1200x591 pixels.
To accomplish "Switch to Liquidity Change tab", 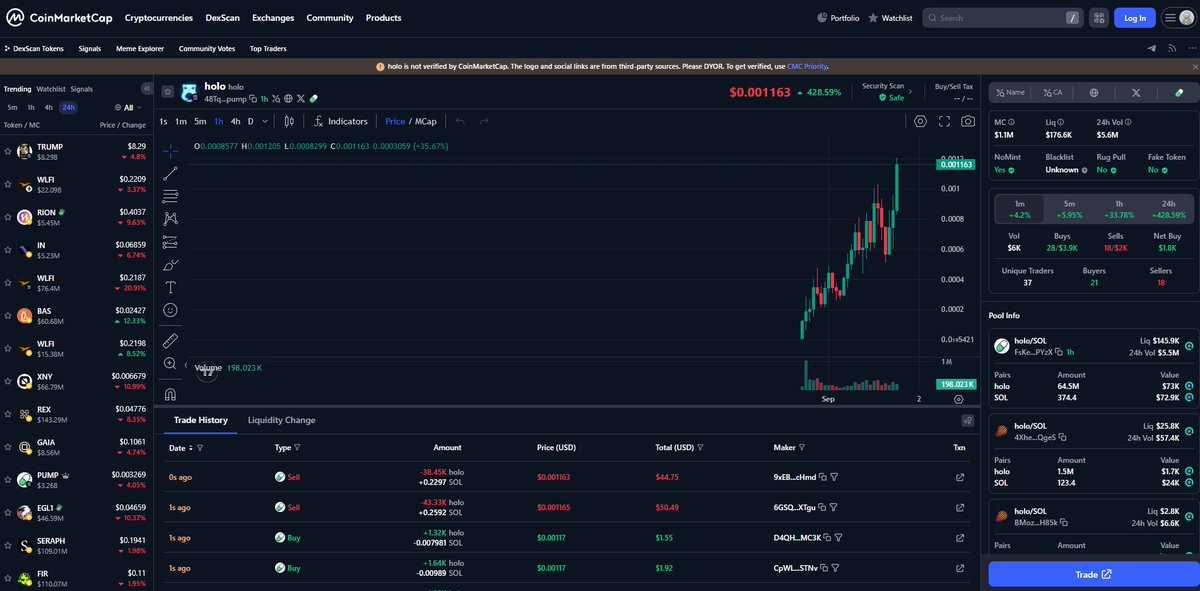I will 282,420.
